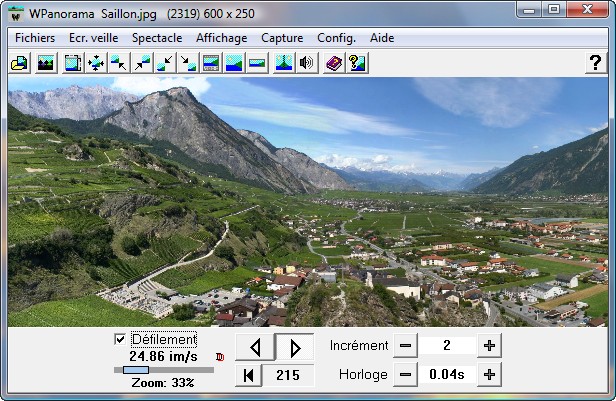Click the position field showing 215
Viewport: 616px width, 401px height.
tap(288, 375)
